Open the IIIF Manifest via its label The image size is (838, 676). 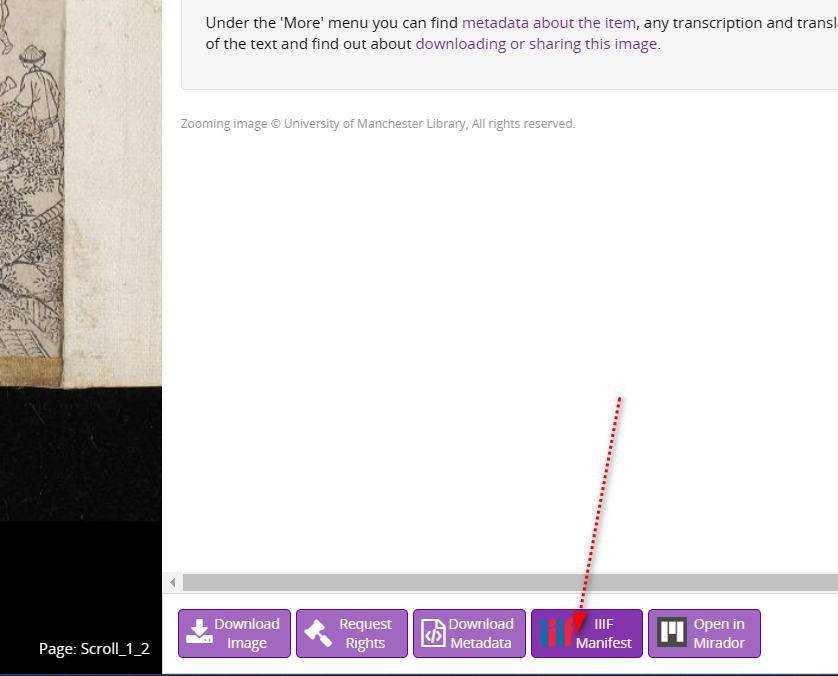pyautogui.click(x=604, y=633)
